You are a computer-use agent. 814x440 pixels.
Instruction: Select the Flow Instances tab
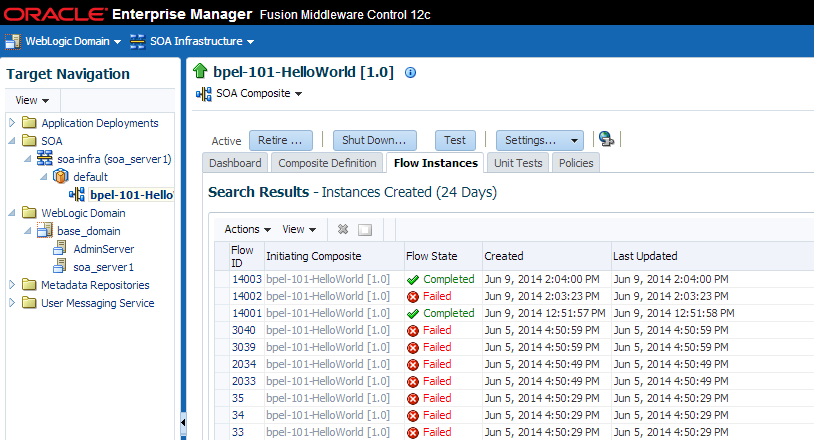point(436,163)
